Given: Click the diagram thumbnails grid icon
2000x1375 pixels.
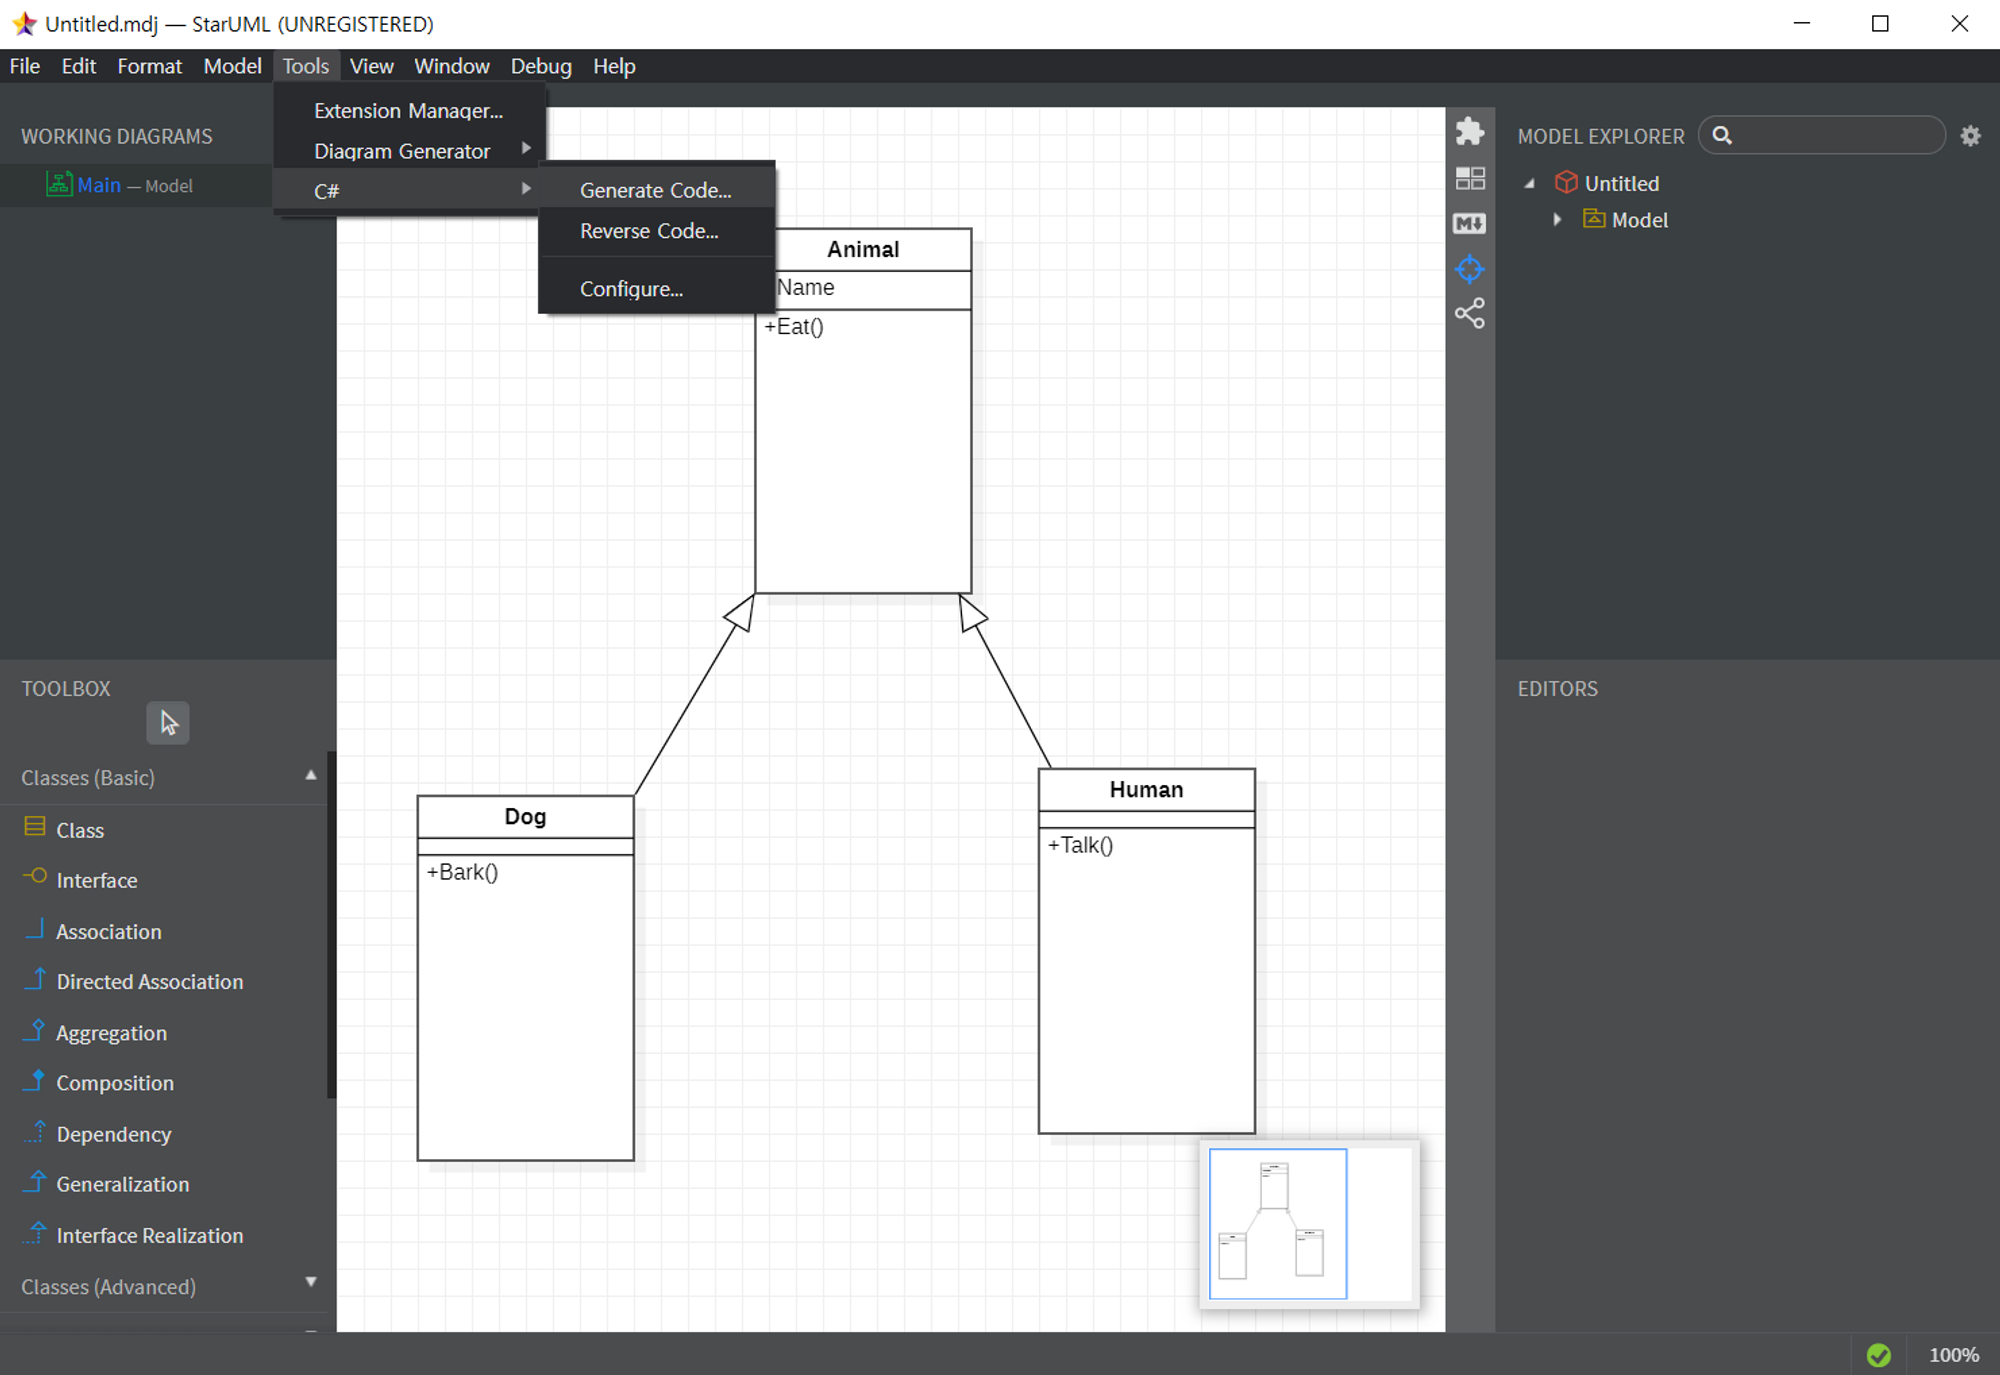Looking at the screenshot, I should pos(1469,178).
